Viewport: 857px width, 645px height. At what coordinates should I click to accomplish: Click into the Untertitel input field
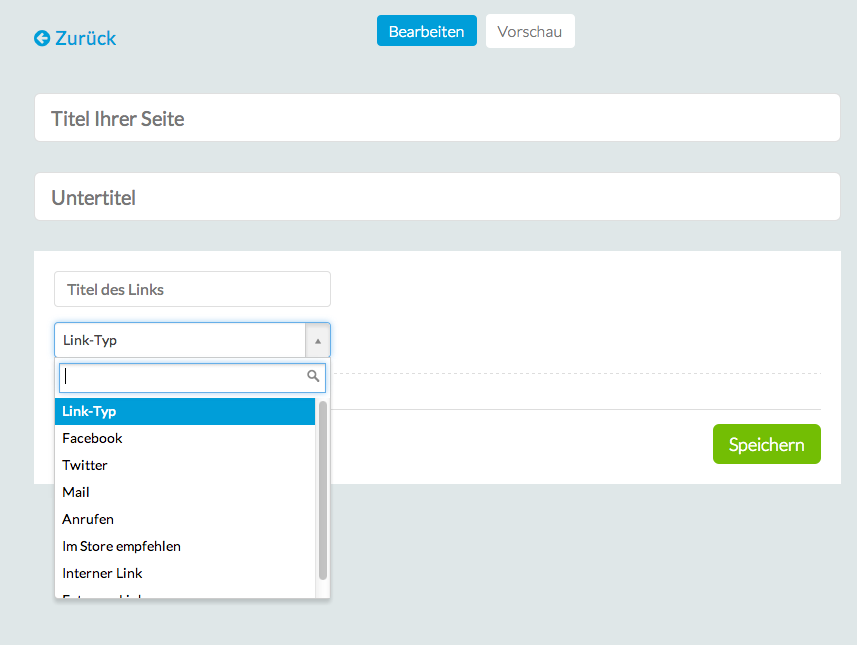(436, 197)
